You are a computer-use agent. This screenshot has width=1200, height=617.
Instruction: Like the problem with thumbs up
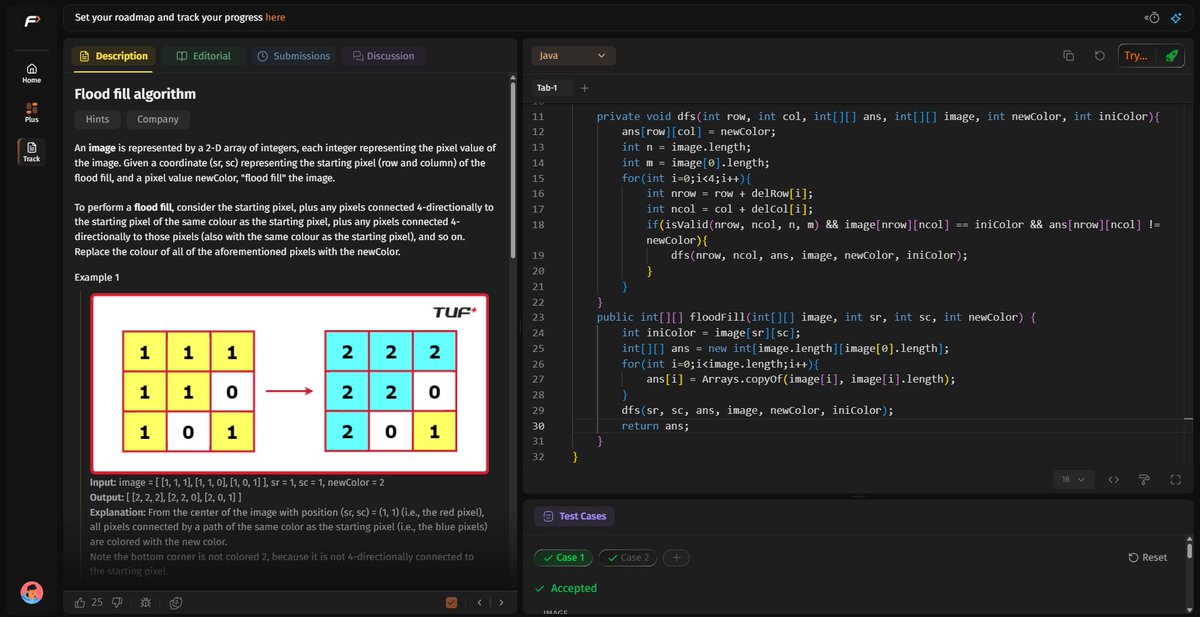pos(81,602)
